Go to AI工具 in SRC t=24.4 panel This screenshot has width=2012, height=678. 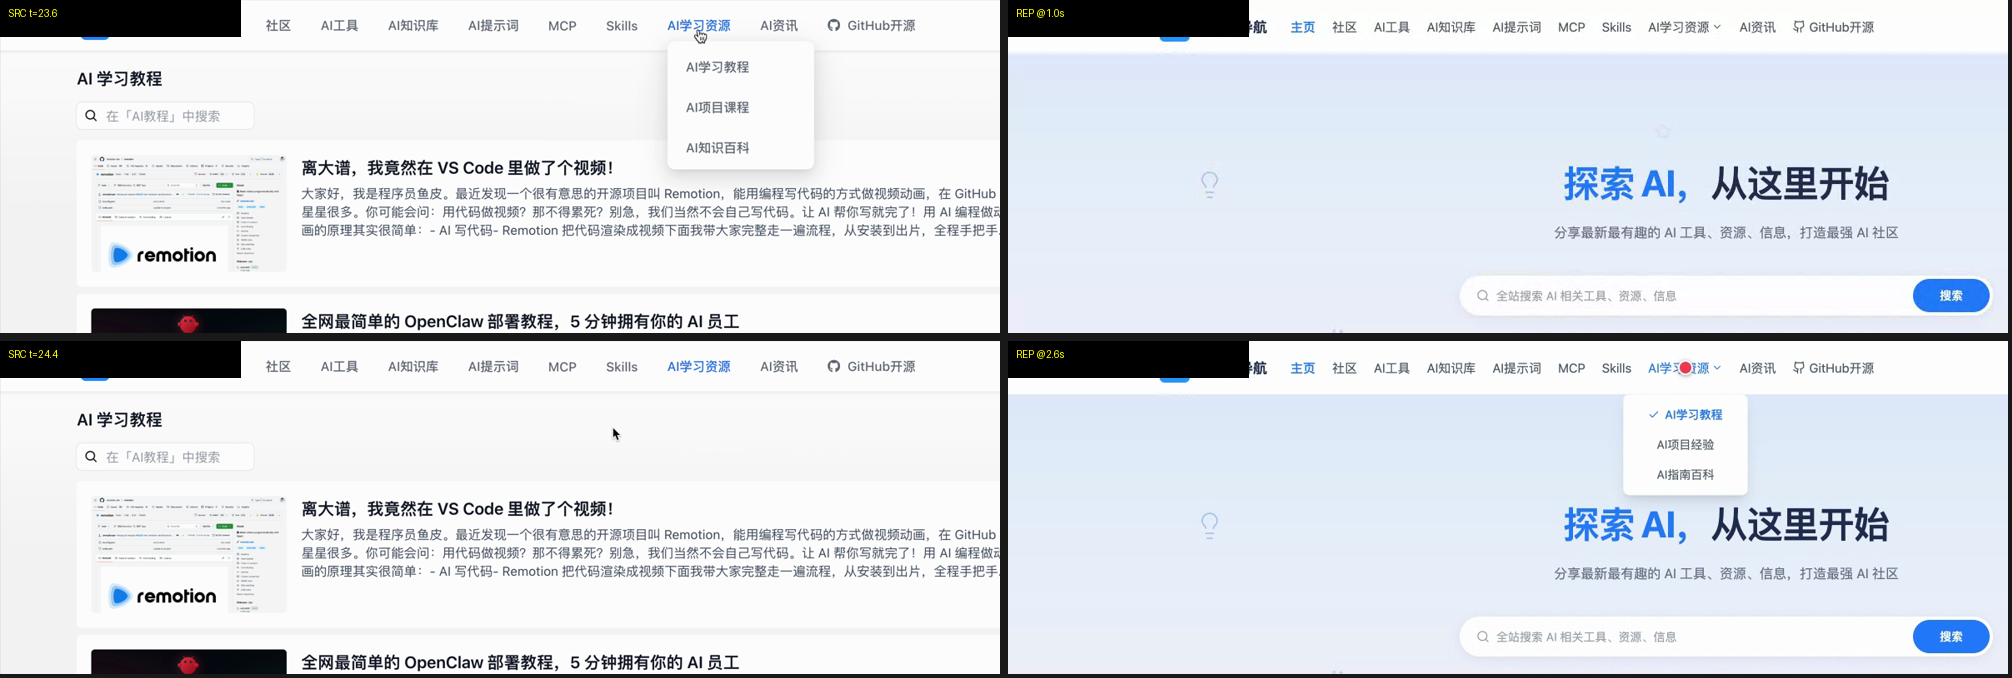[x=340, y=367]
